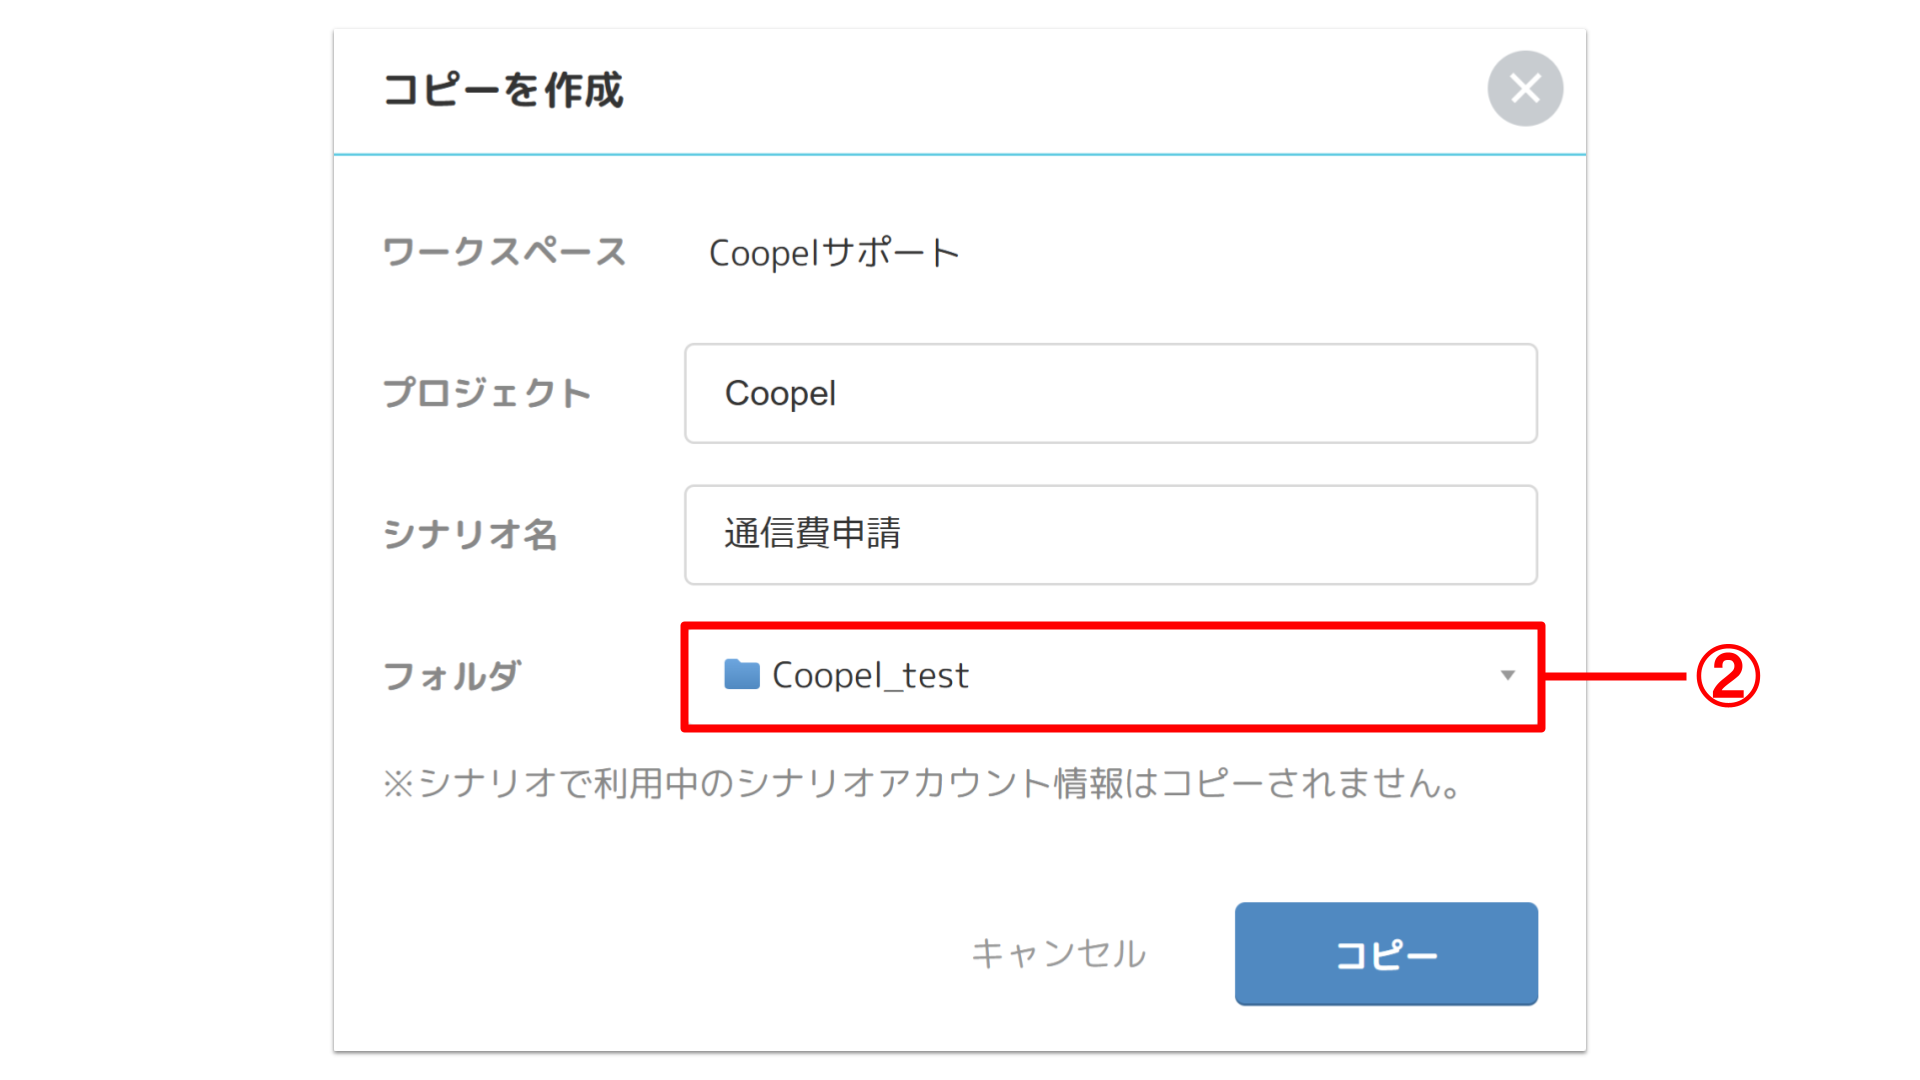
Task: Close the コピーを作成 dialog with X
Action: click(x=1525, y=89)
